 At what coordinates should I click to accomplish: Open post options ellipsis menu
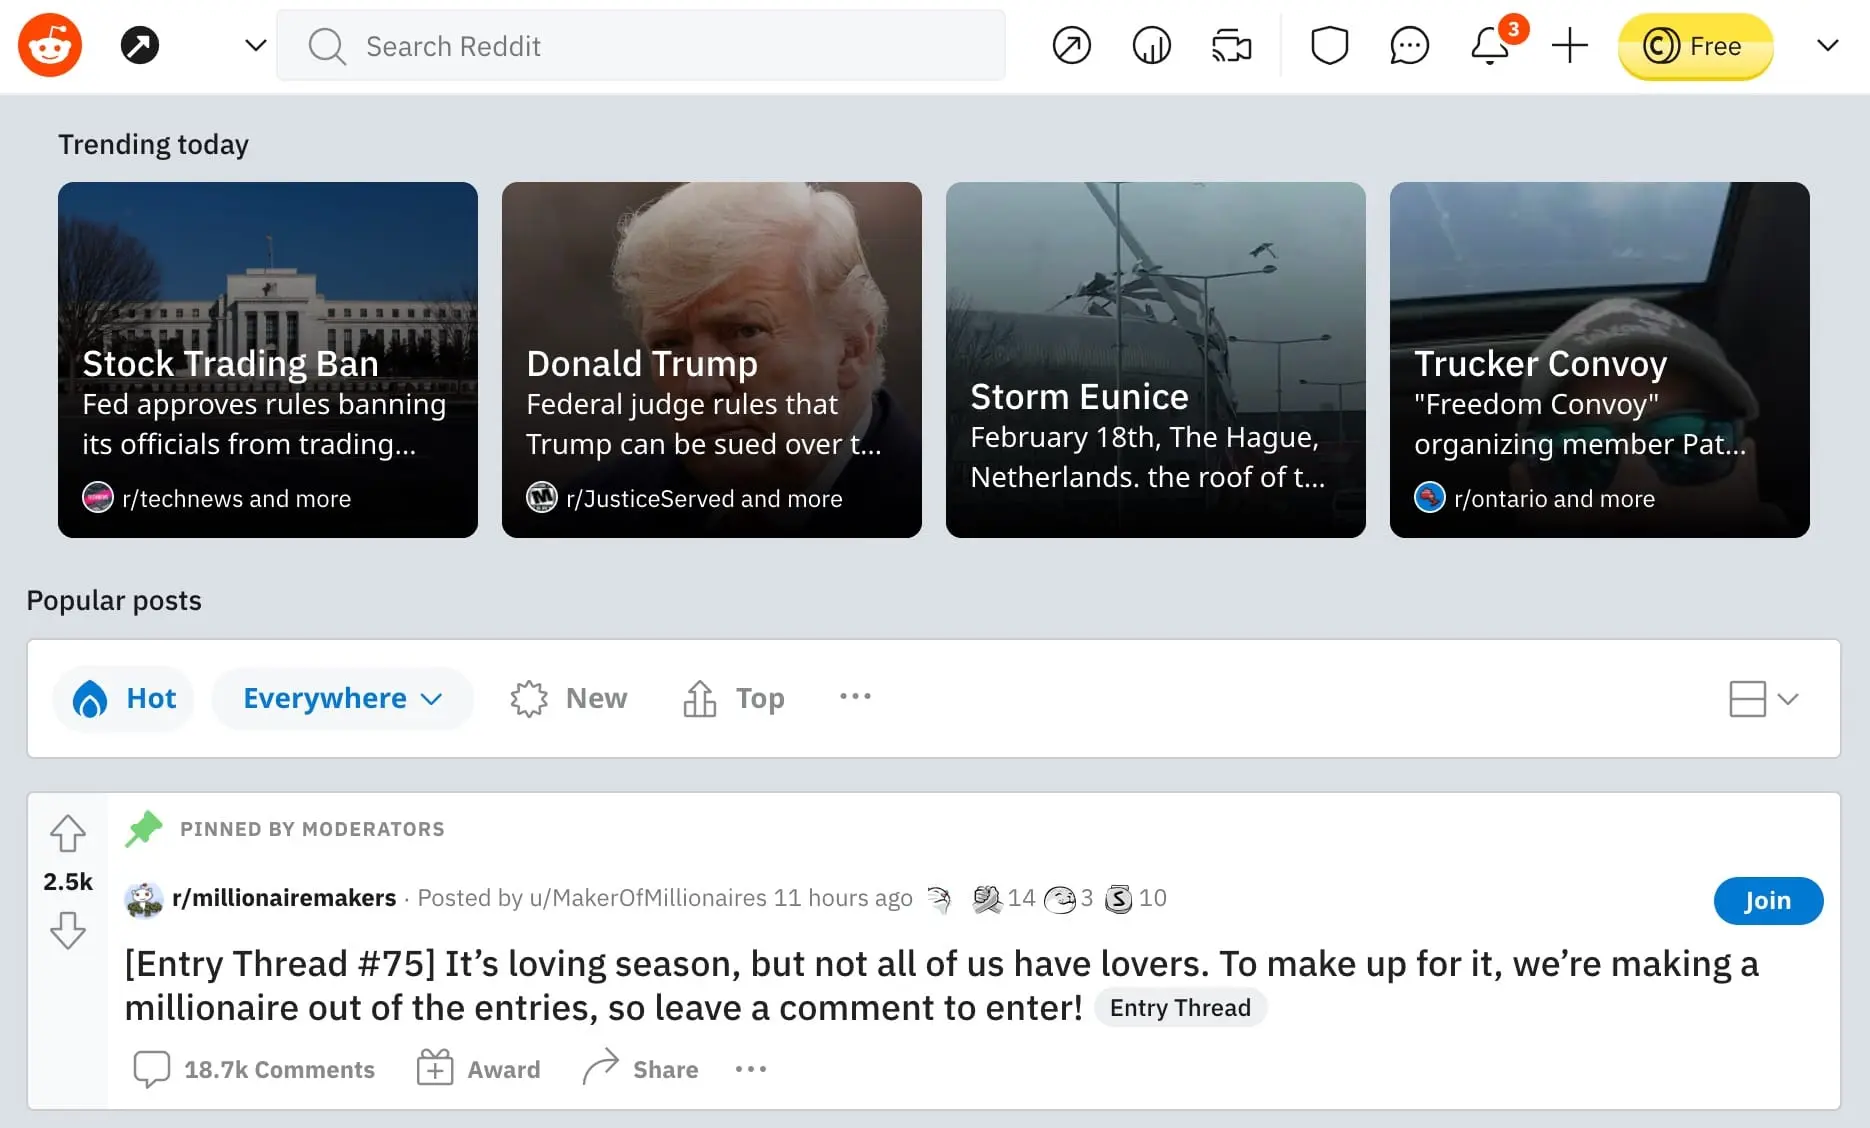tap(751, 1069)
